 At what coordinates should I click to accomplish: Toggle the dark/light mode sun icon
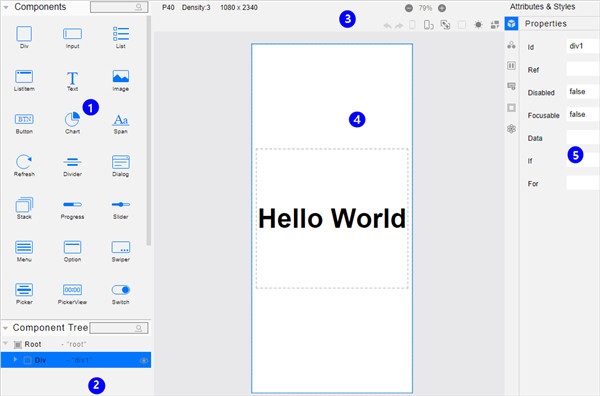[x=478, y=25]
